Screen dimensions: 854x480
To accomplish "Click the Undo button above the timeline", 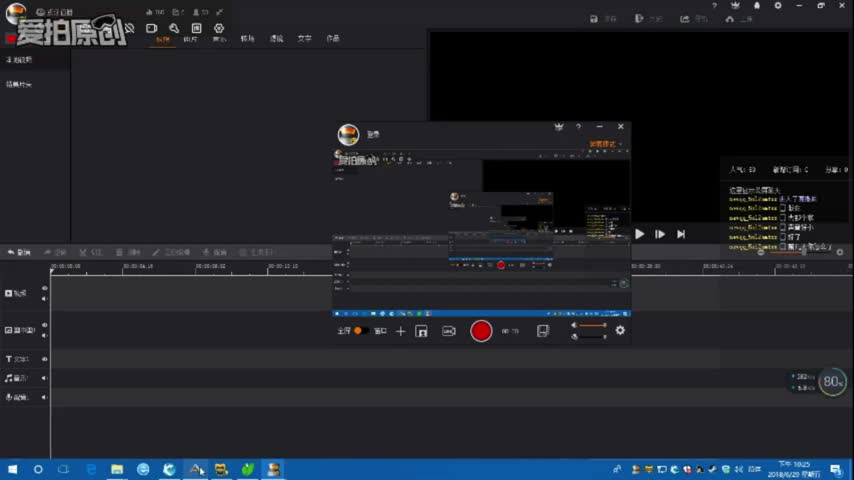I will (22, 252).
